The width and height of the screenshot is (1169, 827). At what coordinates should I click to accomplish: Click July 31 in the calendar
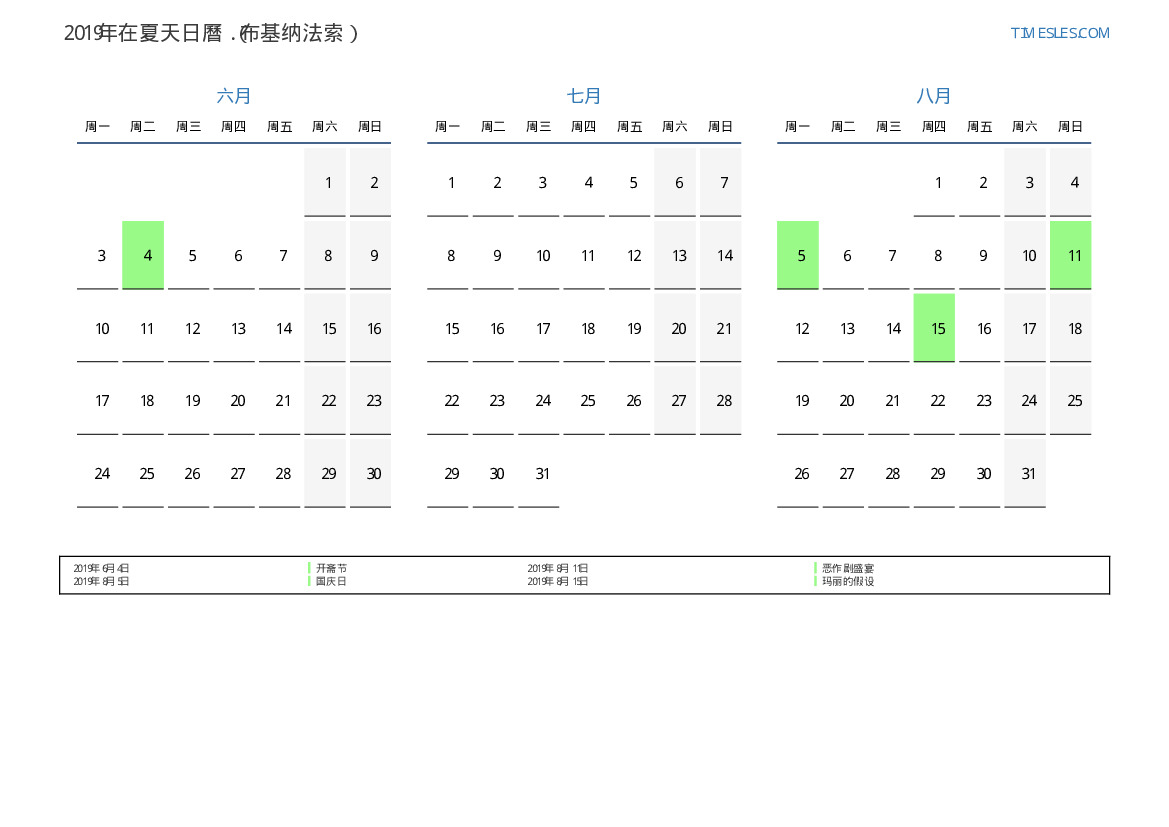pyautogui.click(x=539, y=474)
